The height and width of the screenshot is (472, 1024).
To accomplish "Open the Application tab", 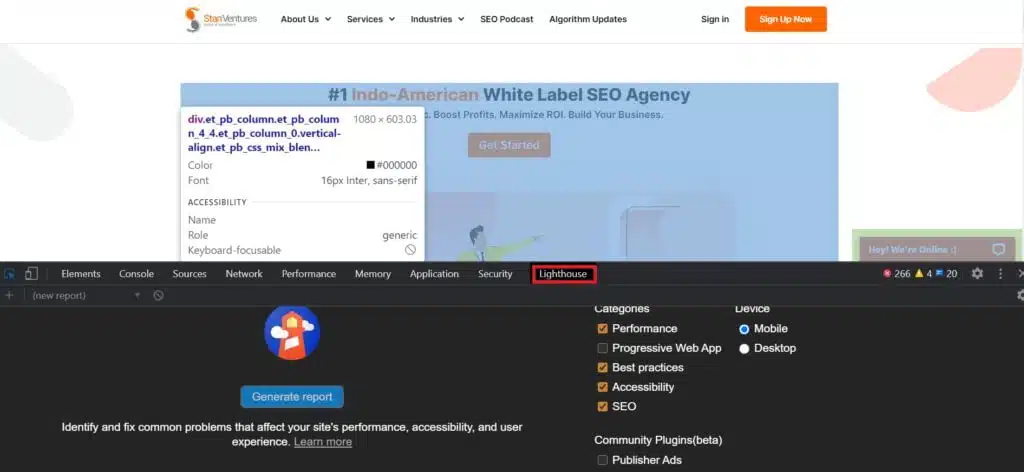I will click(x=434, y=274).
